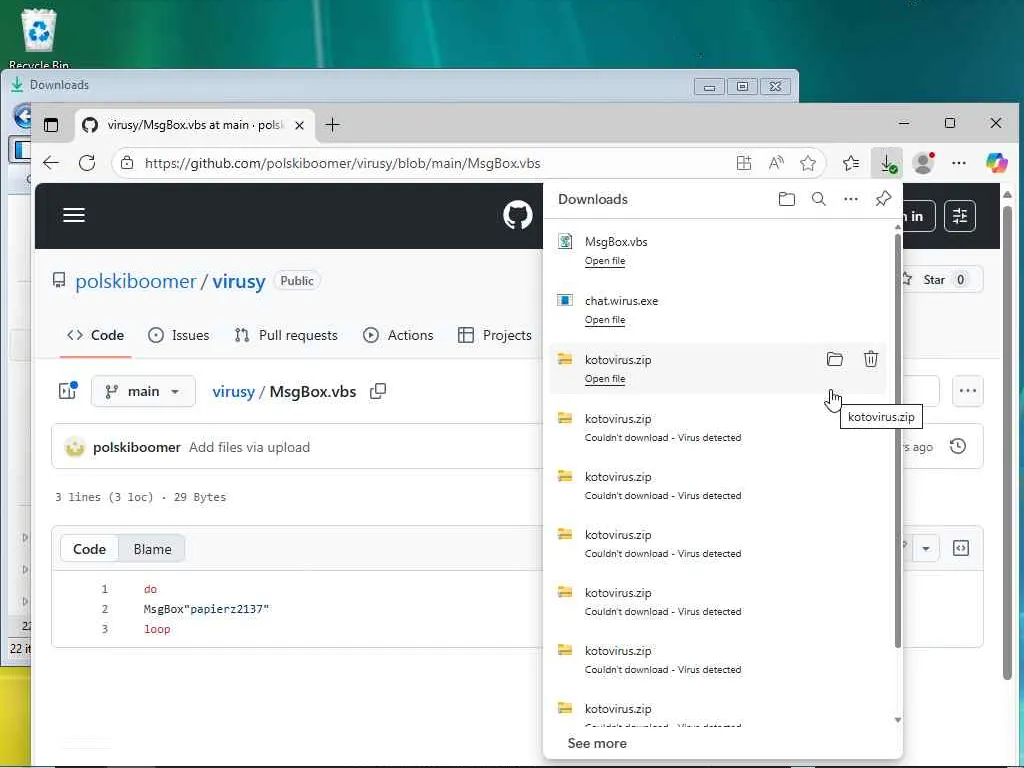Click Open file under kotovirus.zip
This screenshot has height=768, width=1024.
605,378
